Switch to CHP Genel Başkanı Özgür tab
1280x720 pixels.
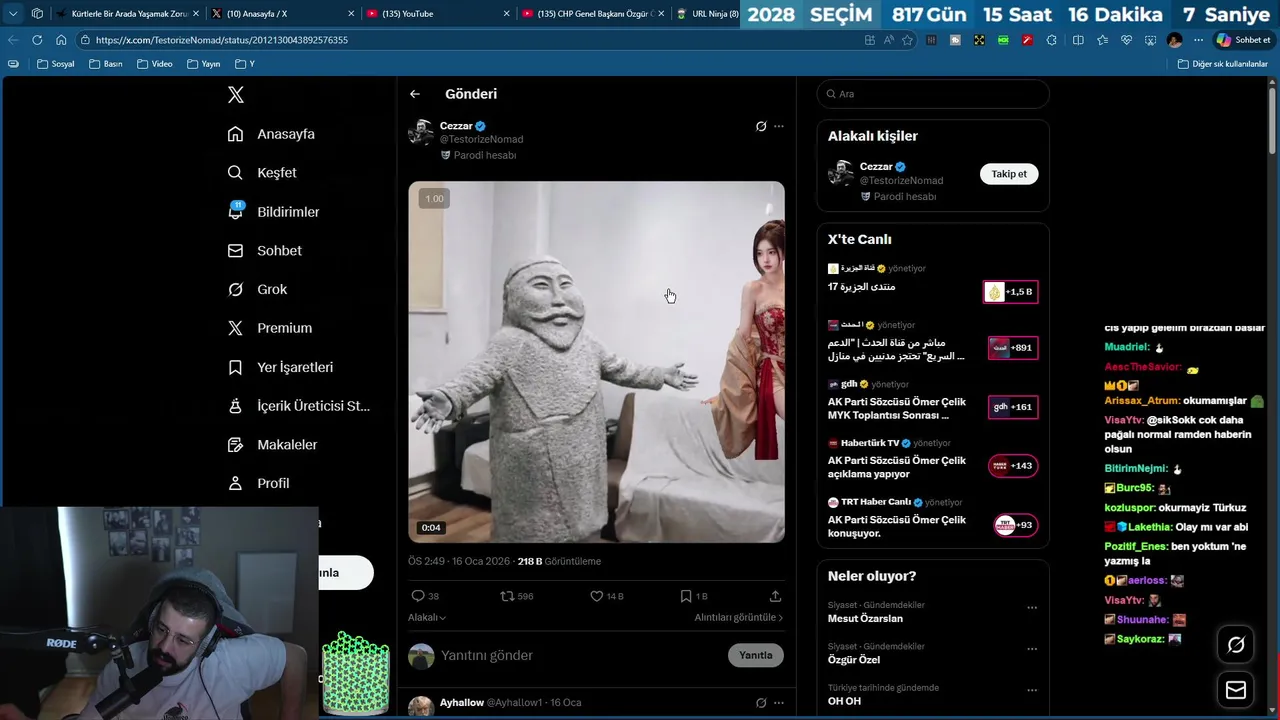tap(590, 14)
